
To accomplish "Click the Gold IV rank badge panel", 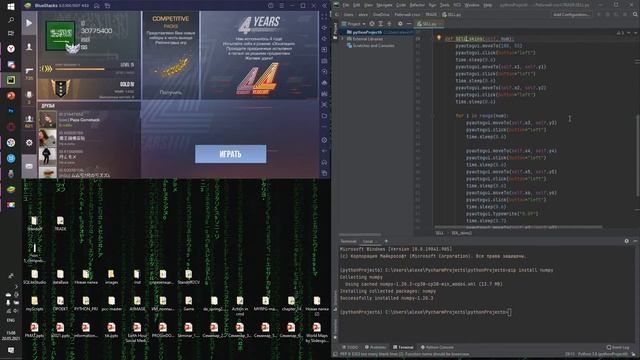I will pos(89,89).
